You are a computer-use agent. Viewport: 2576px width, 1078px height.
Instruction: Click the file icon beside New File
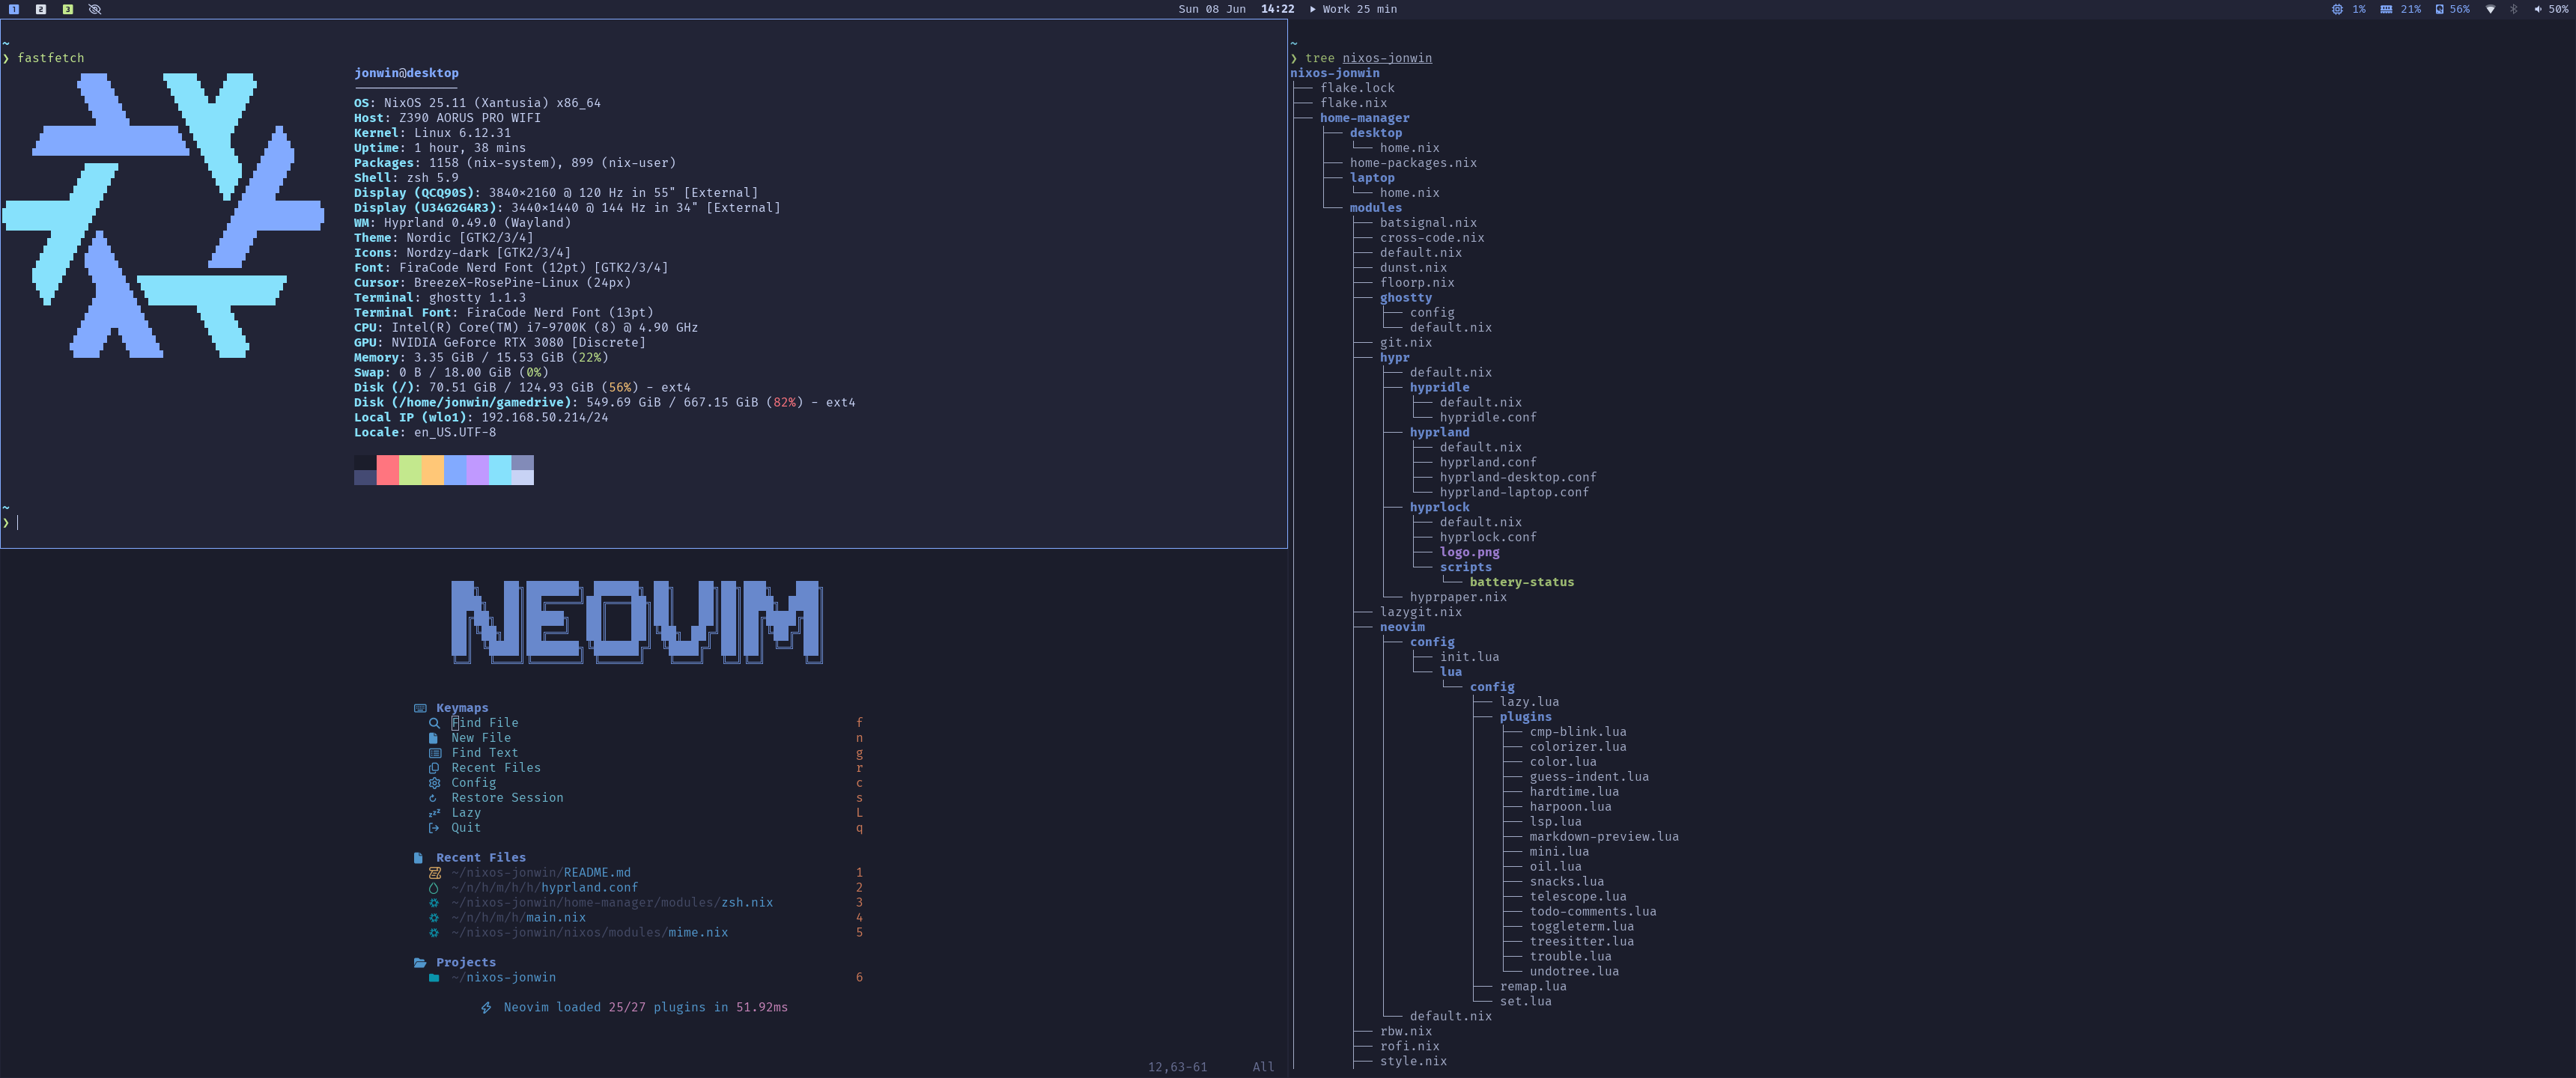pos(433,738)
